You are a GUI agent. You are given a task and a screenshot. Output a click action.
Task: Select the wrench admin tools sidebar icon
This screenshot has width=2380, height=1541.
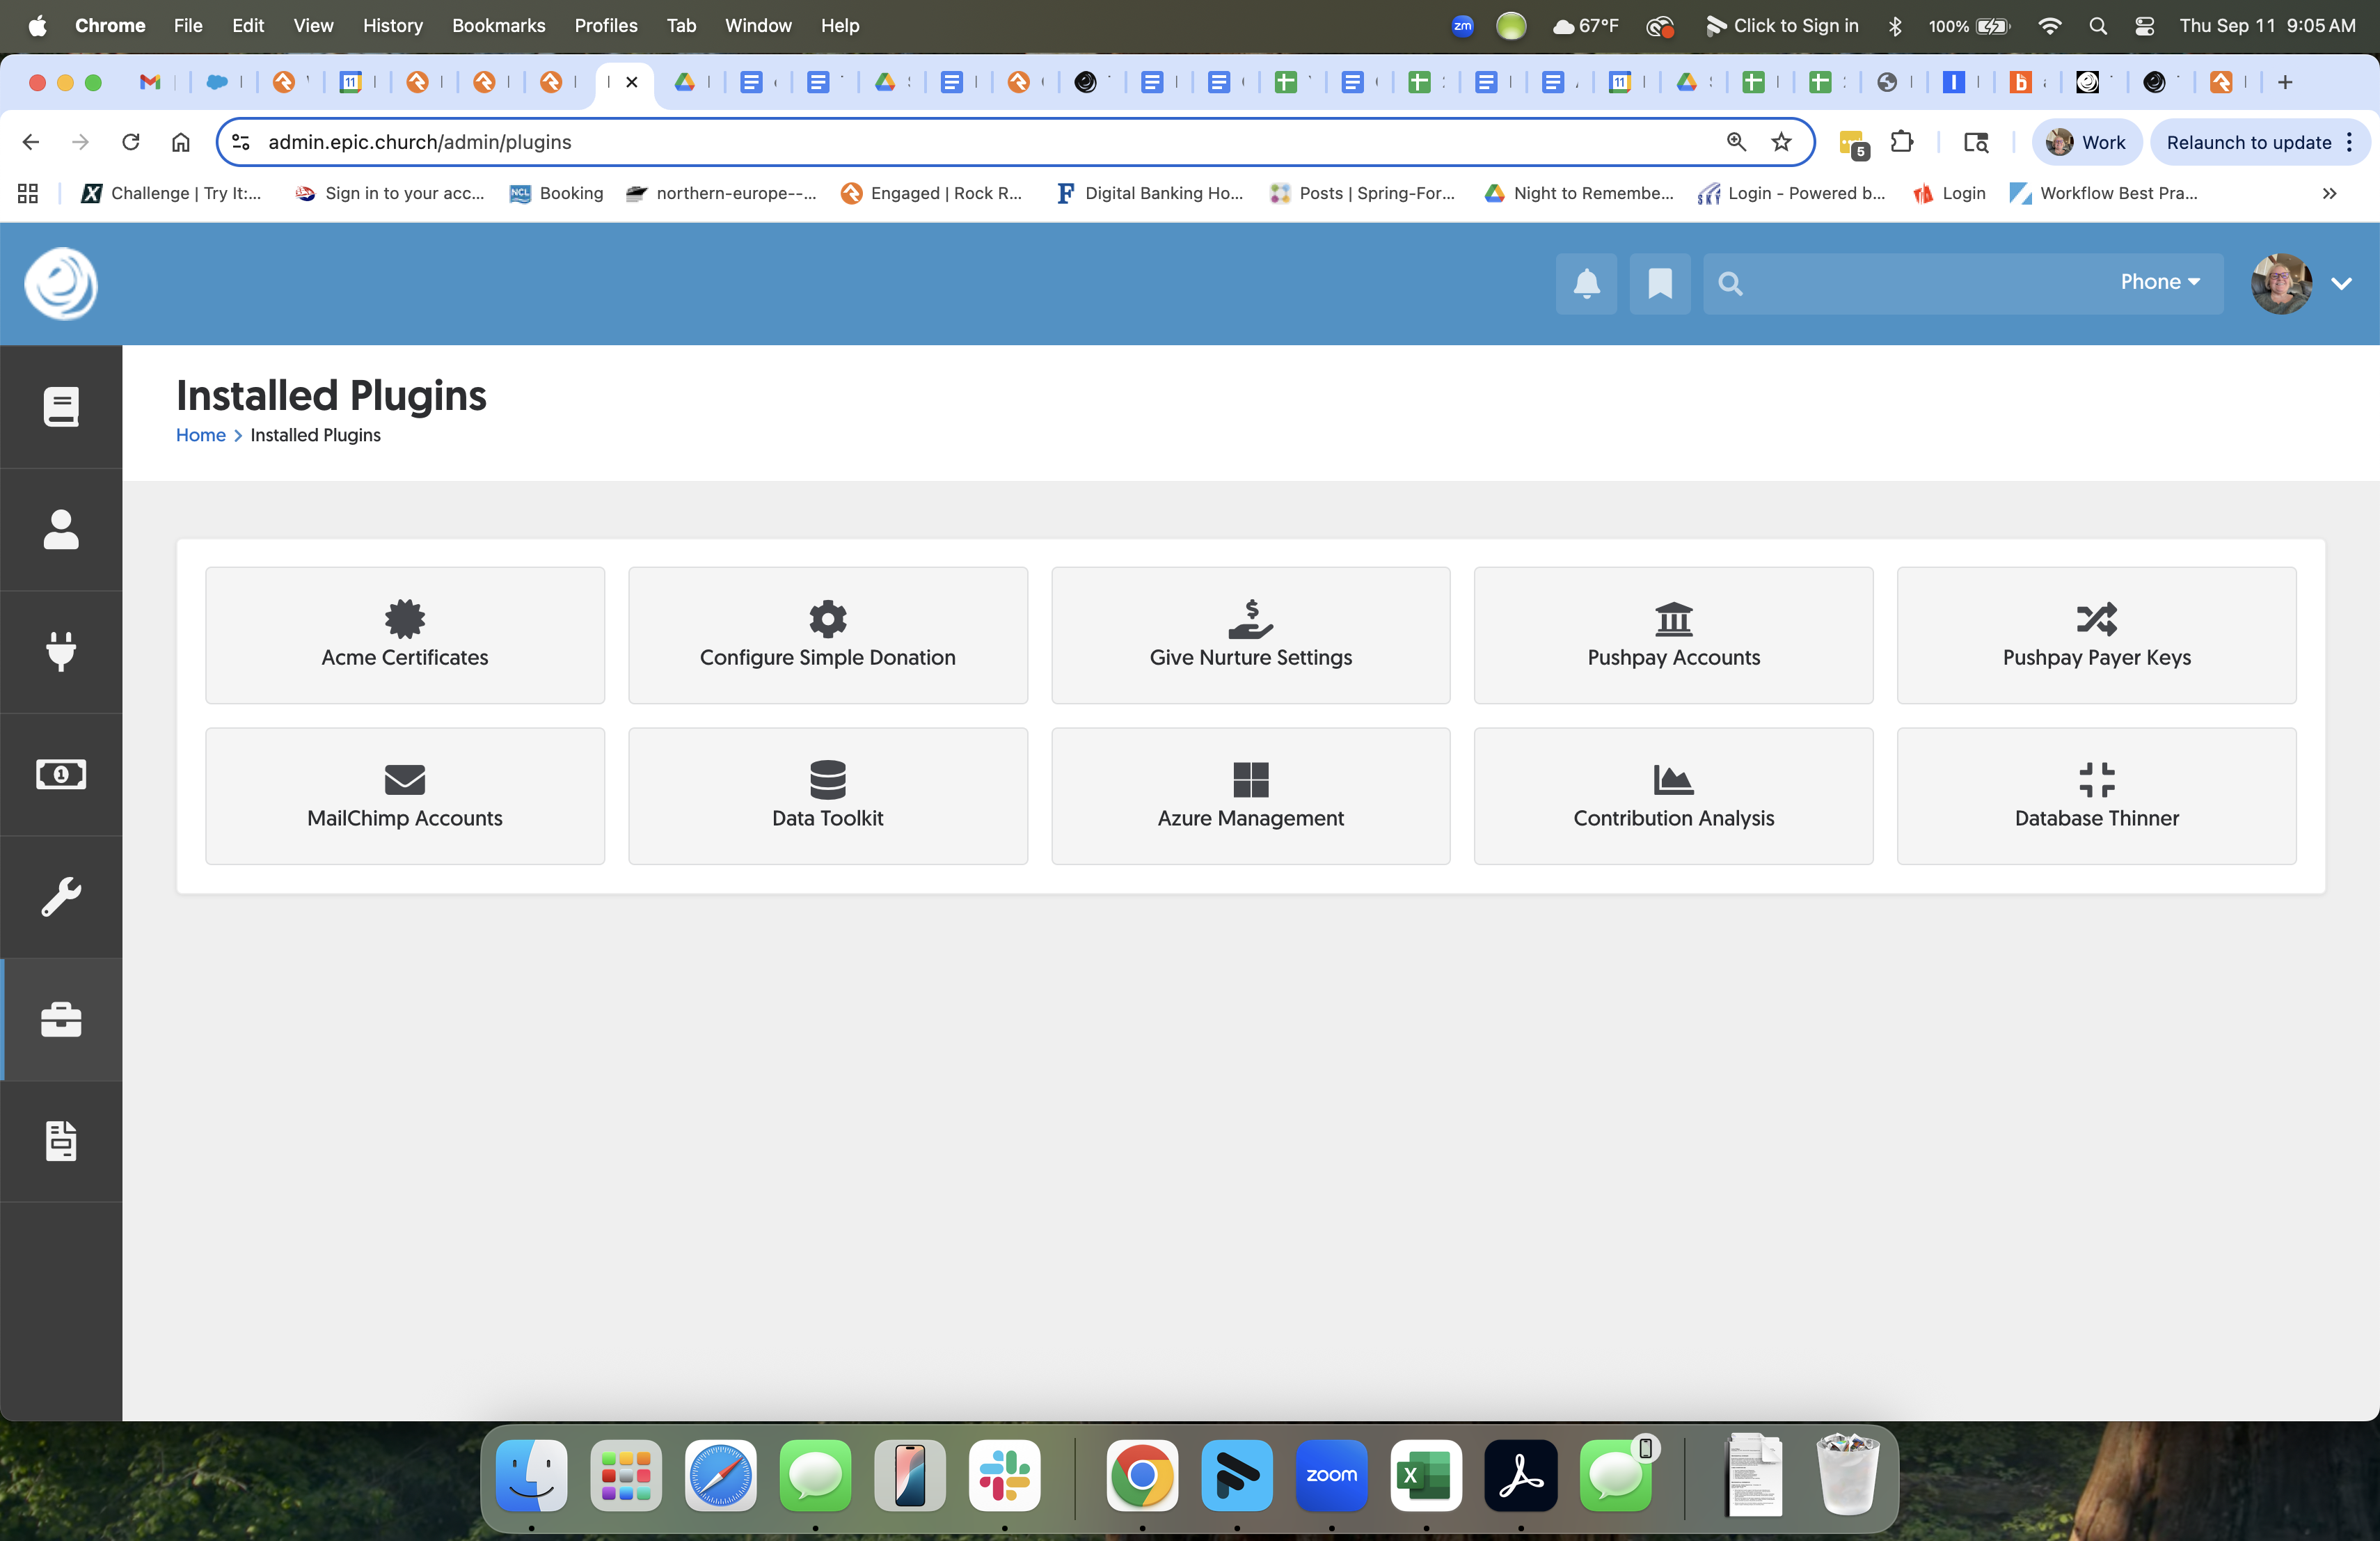click(x=61, y=896)
